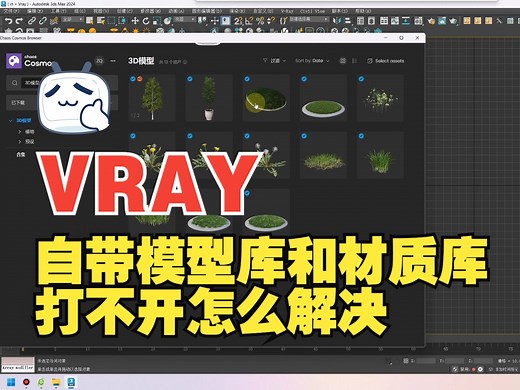Open the reference coordinate system dropdown

coord(185,19)
